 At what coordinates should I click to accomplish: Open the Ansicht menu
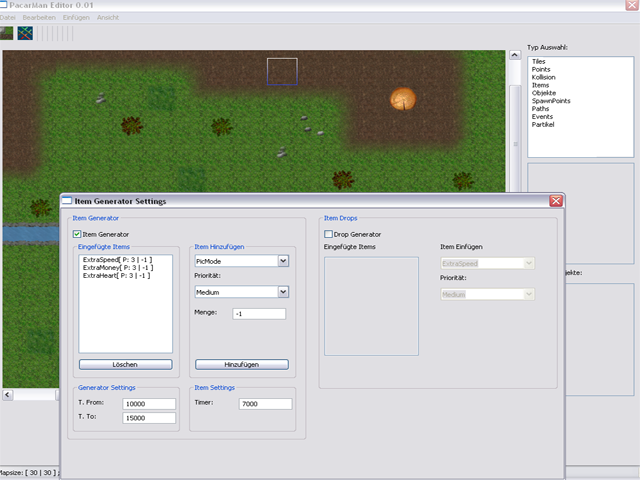pos(108,18)
